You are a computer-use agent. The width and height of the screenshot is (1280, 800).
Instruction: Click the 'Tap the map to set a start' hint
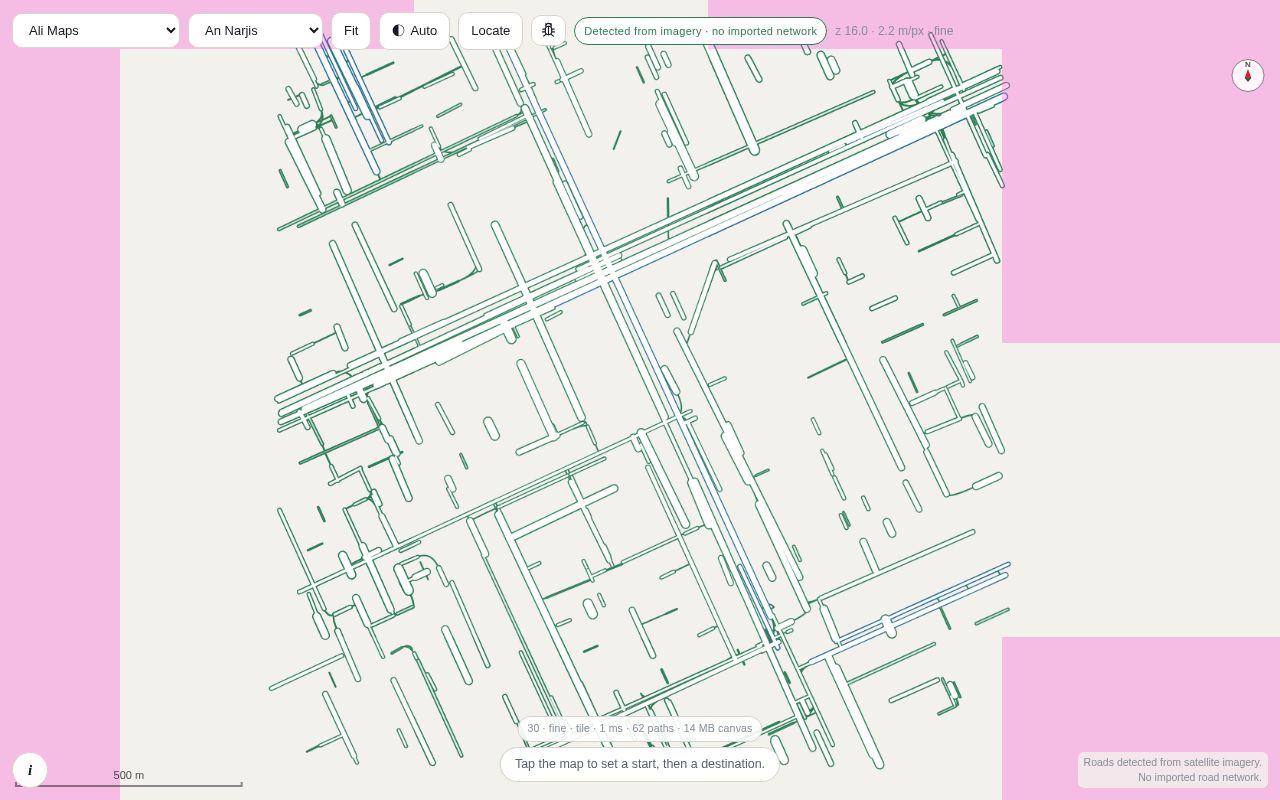pyautogui.click(x=640, y=764)
